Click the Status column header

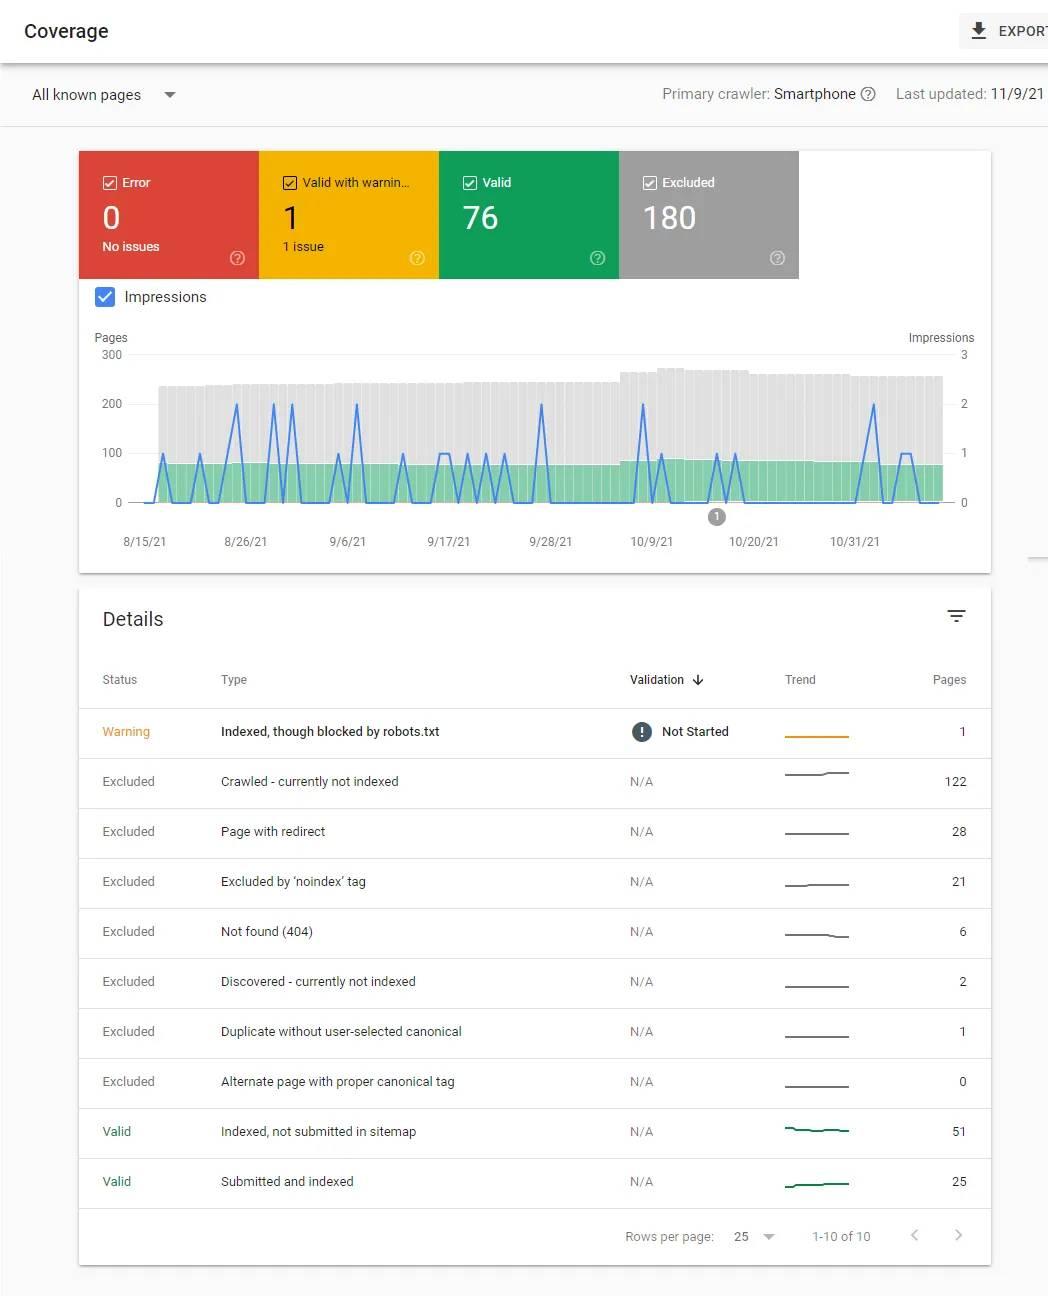tap(120, 680)
